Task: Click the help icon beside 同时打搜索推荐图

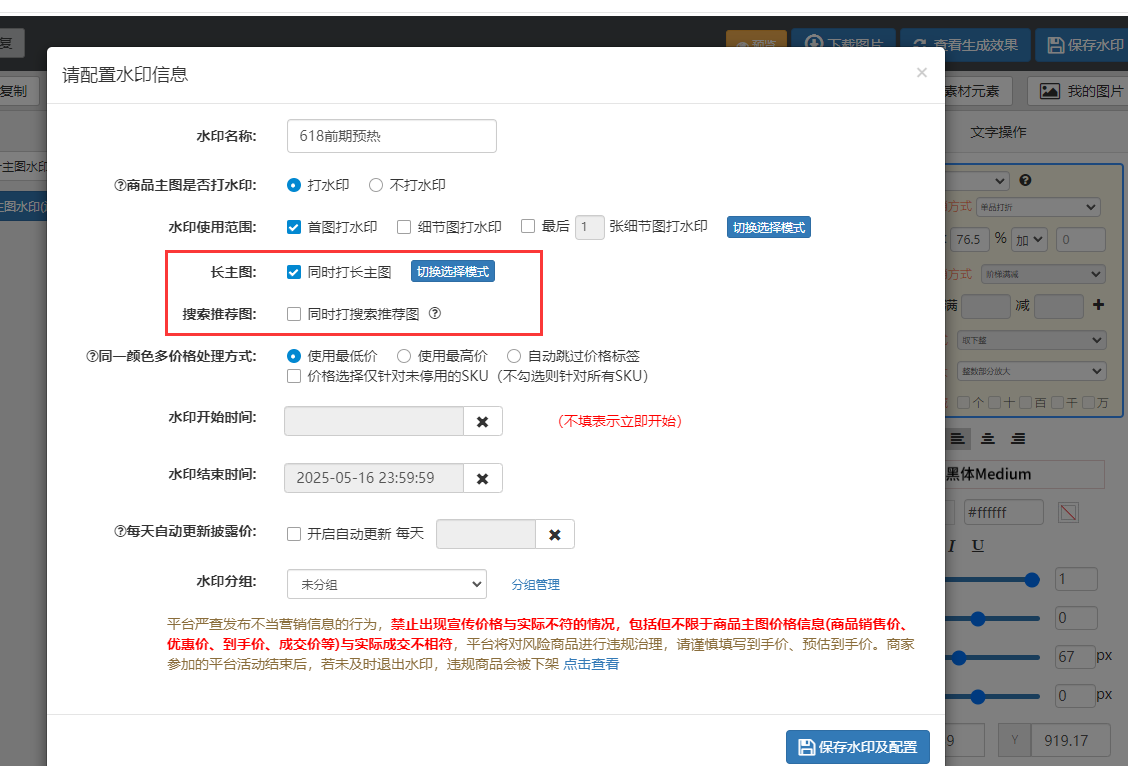Action: pos(435,313)
